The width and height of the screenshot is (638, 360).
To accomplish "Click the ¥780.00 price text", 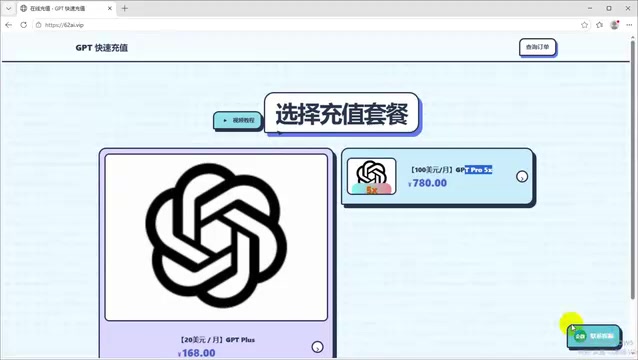I will (x=427, y=183).
